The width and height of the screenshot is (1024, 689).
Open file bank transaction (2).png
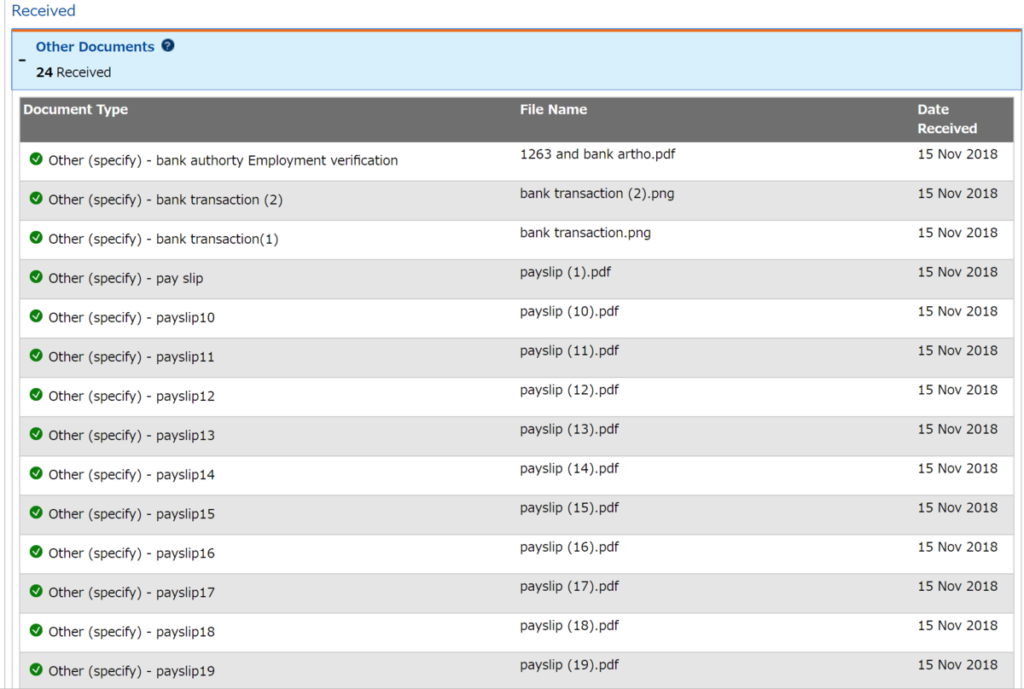click(x=597, y=194)
